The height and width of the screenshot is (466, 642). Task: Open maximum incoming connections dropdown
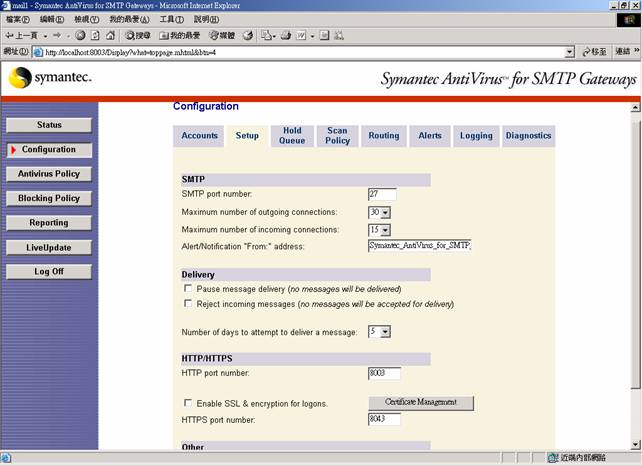click(x=385, y=230)
